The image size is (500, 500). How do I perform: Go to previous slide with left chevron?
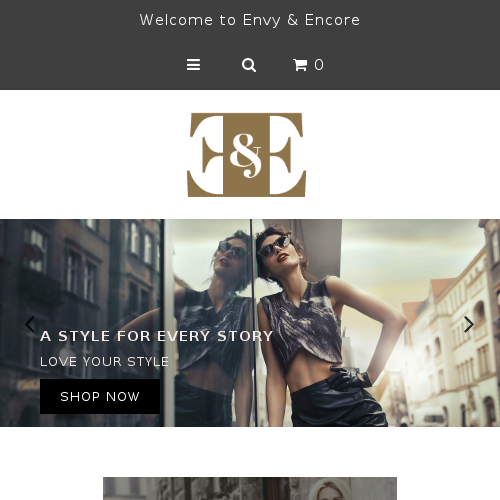click(x=30, y=324)
